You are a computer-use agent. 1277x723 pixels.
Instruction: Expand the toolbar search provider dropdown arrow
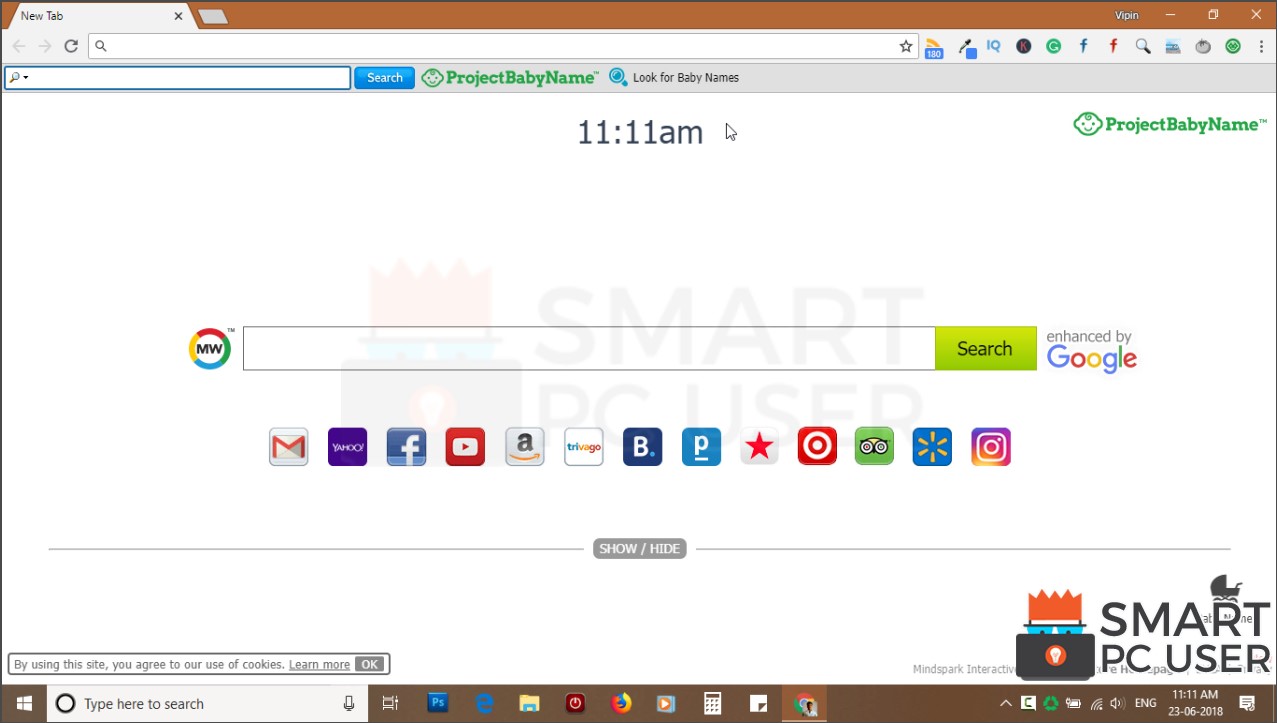pyautogui.click(x=26, y=78)
